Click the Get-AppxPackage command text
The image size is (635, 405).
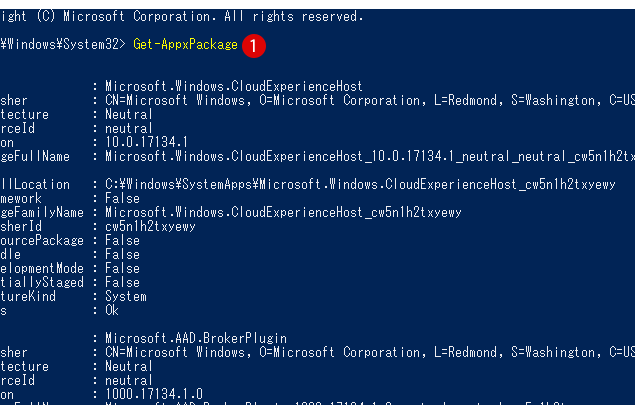[x=185, y=45]
